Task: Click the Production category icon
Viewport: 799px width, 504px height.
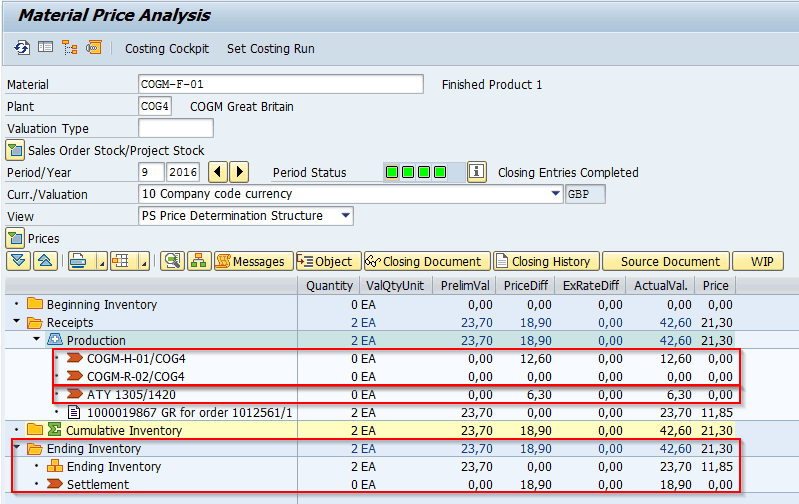Action: (55, 339)
